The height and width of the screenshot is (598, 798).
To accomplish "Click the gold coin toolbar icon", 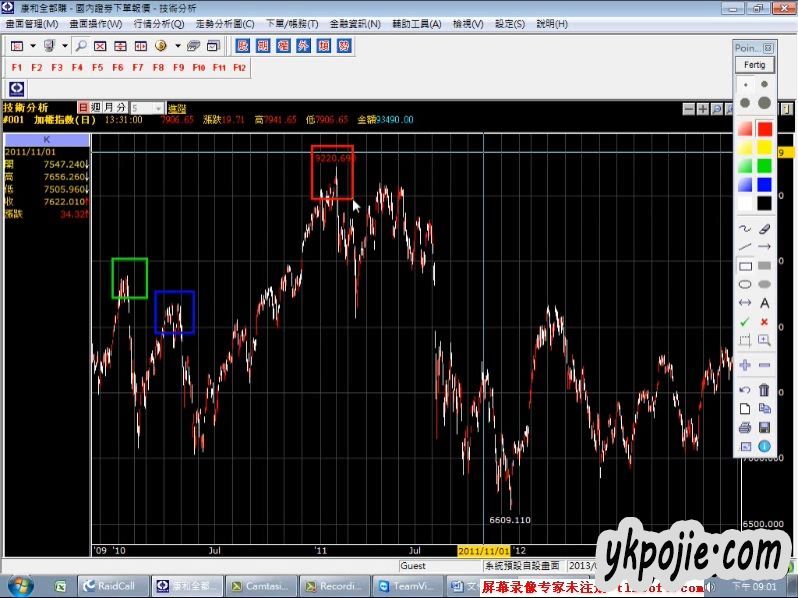I will click(160, 46).
